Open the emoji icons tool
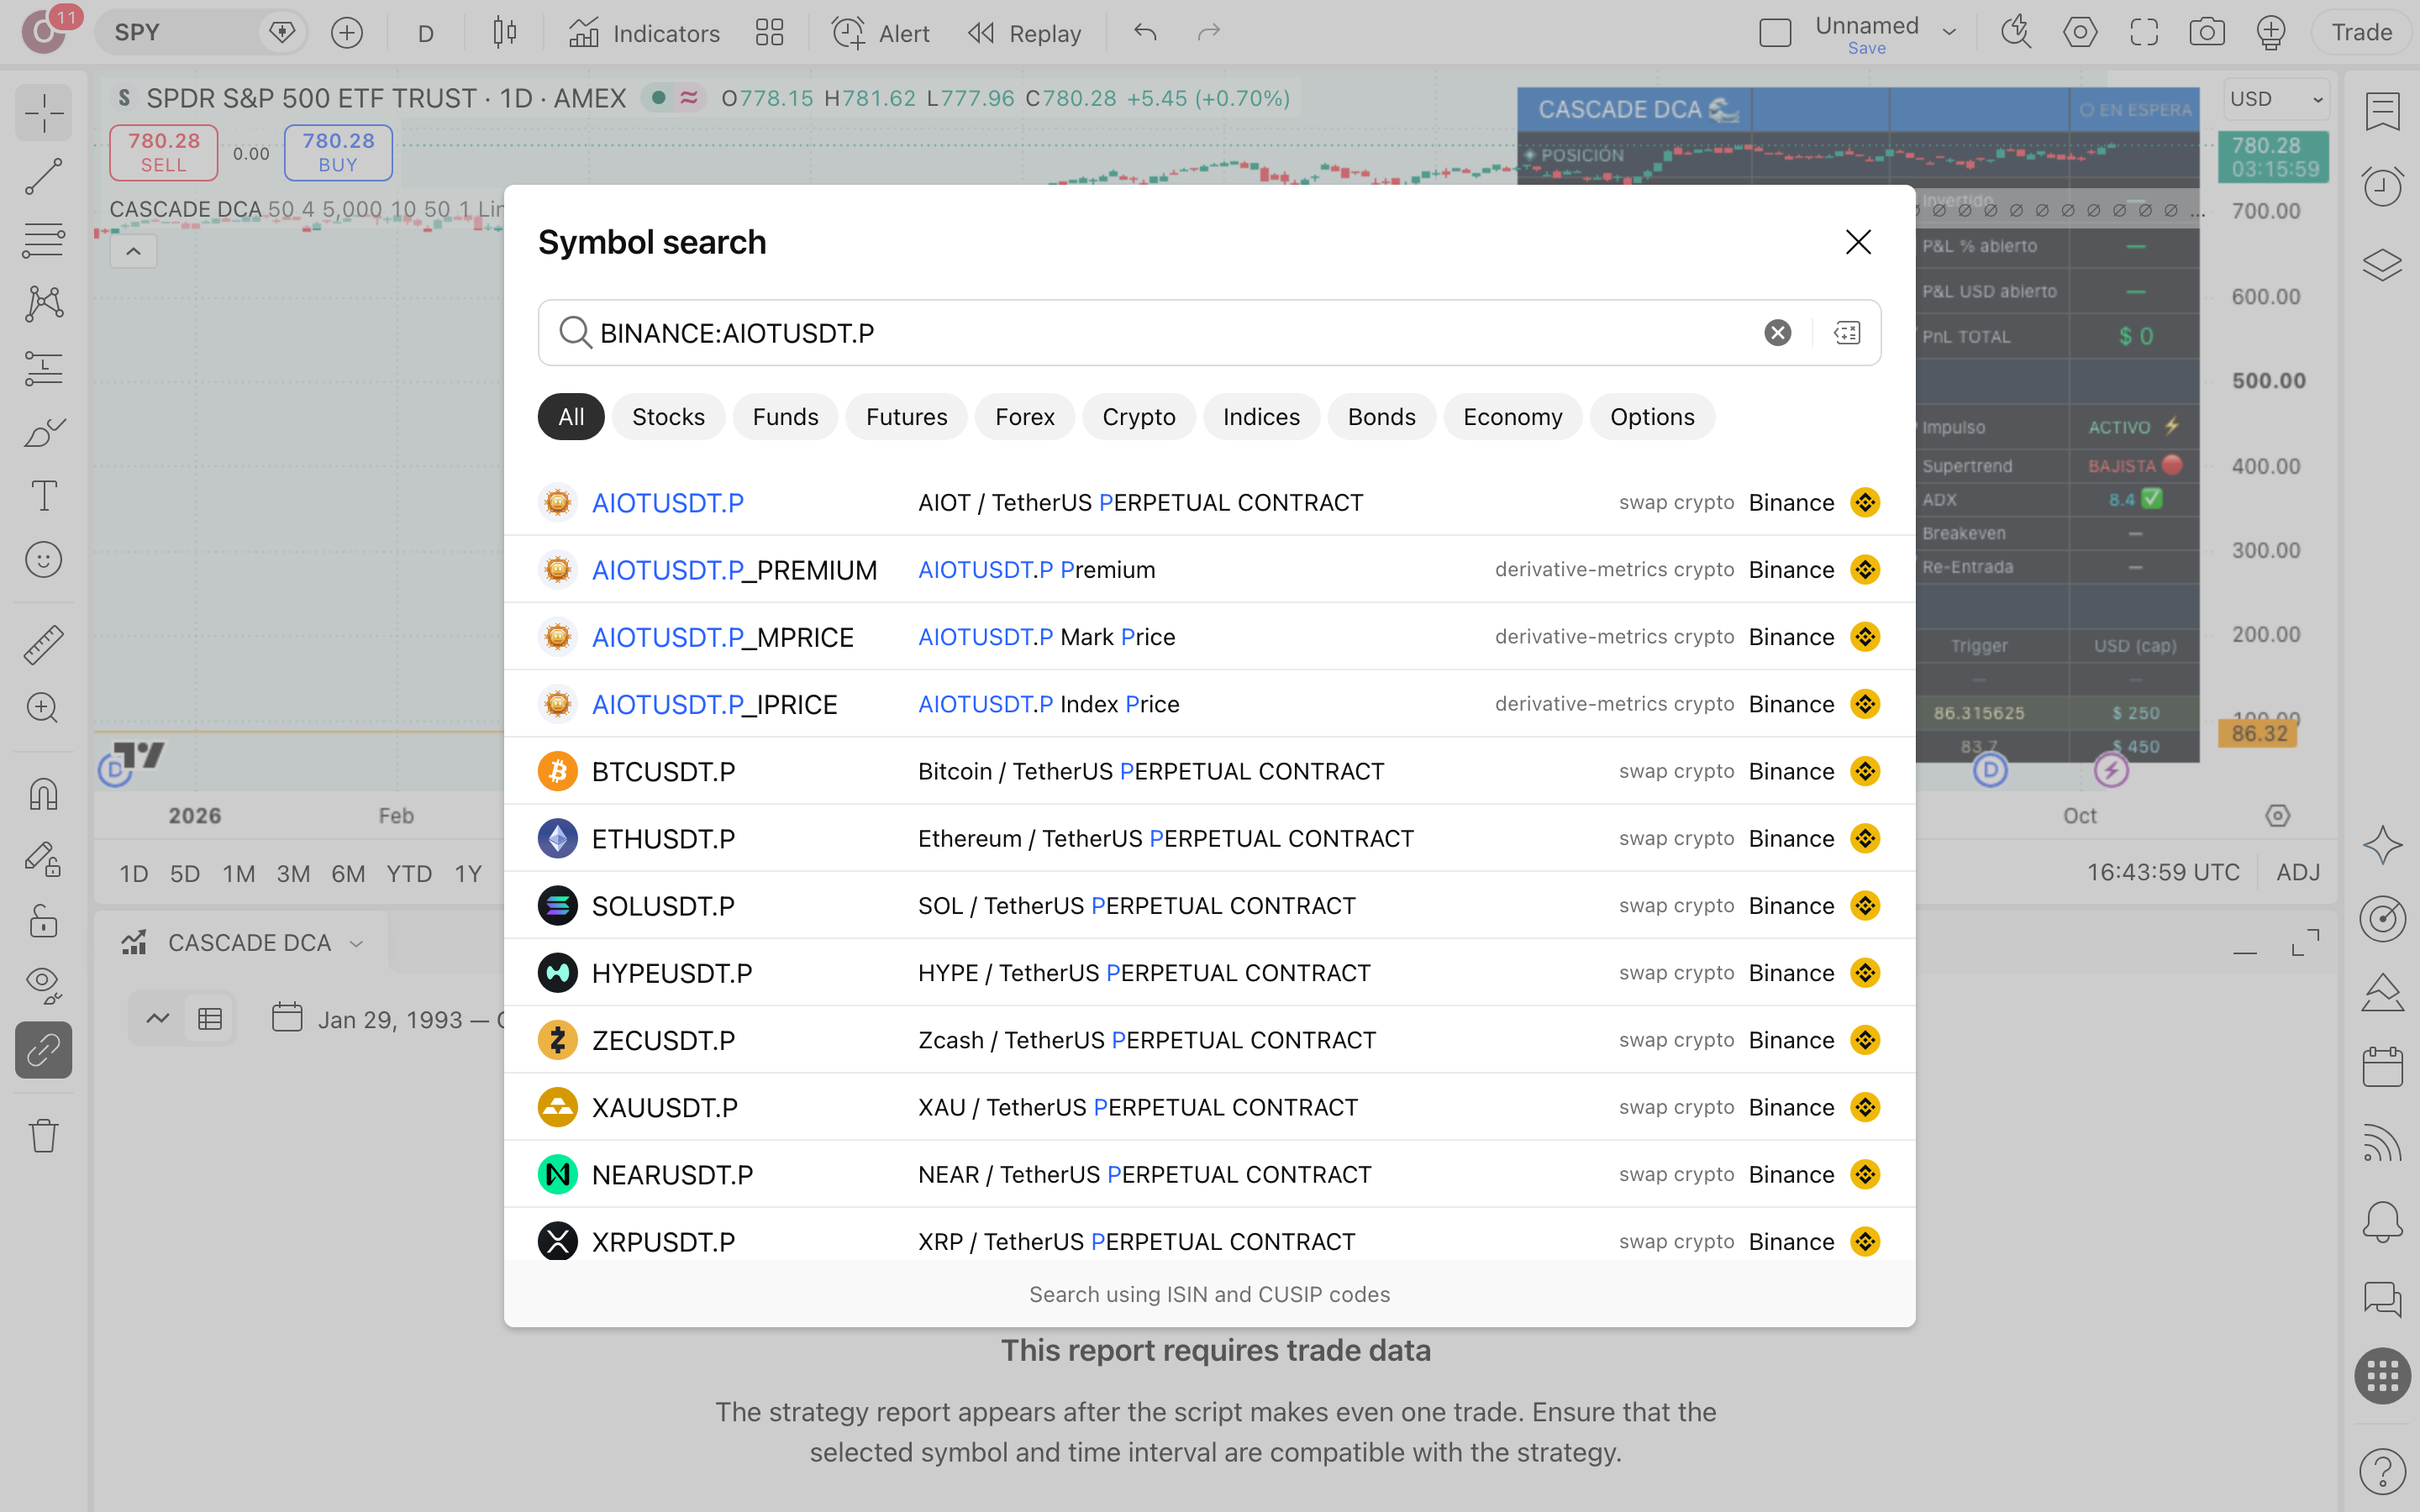 tap(44, 560)
